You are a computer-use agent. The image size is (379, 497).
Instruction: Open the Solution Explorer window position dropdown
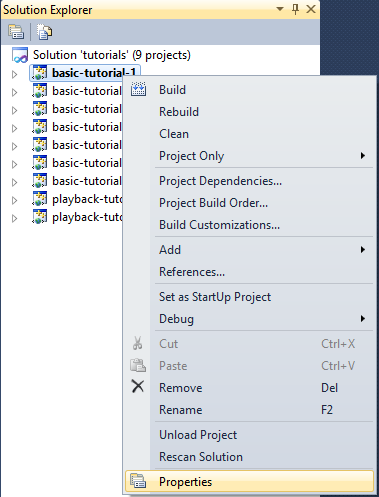(x=280, y=9)
